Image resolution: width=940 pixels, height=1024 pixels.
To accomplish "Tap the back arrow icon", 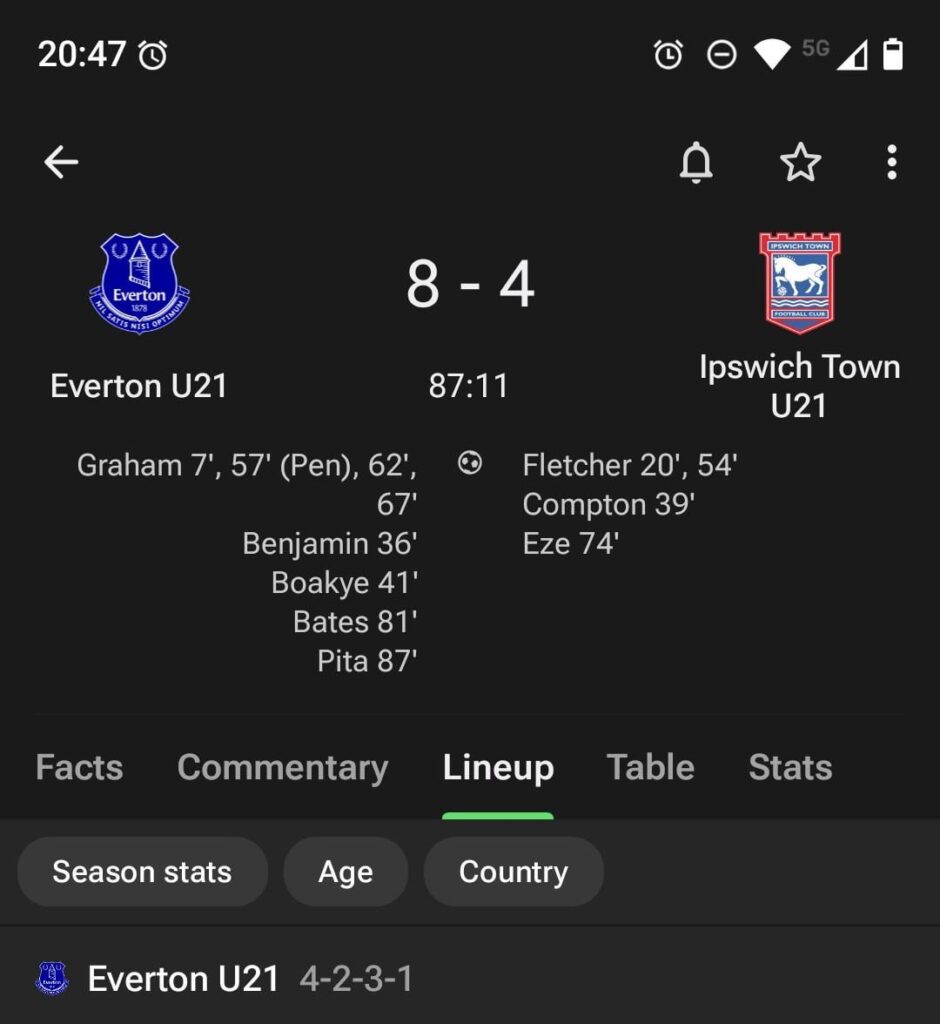I will [61, 162].
